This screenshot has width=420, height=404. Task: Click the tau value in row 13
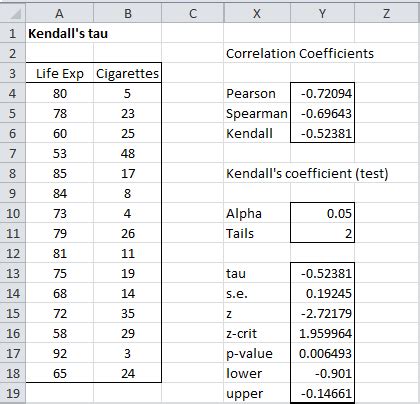coord(322,273)
